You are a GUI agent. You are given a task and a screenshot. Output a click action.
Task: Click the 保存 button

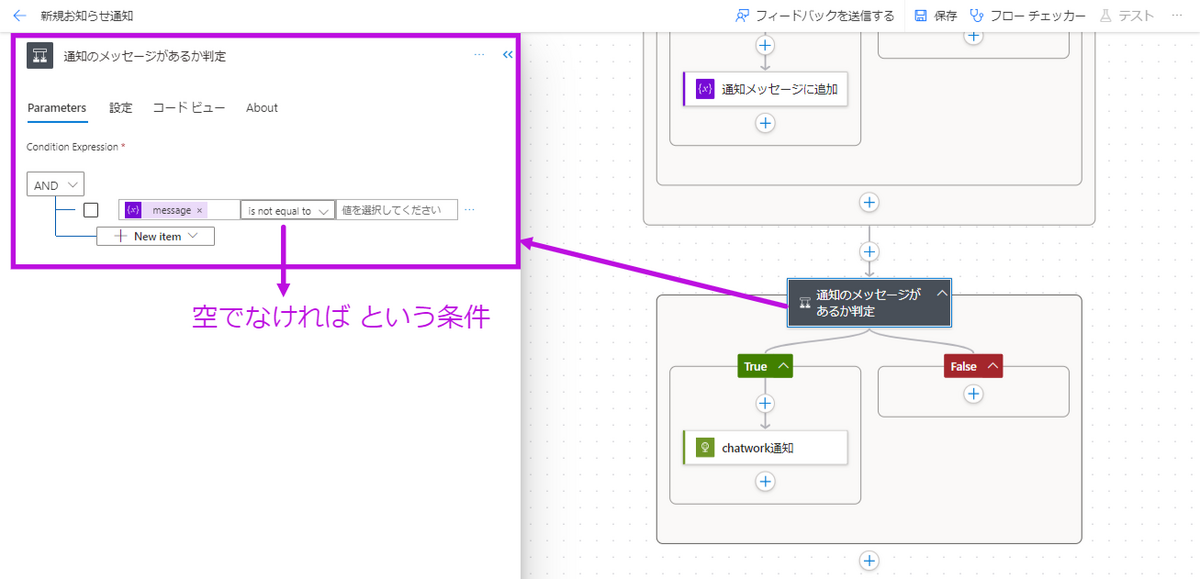tap(935, 16)
